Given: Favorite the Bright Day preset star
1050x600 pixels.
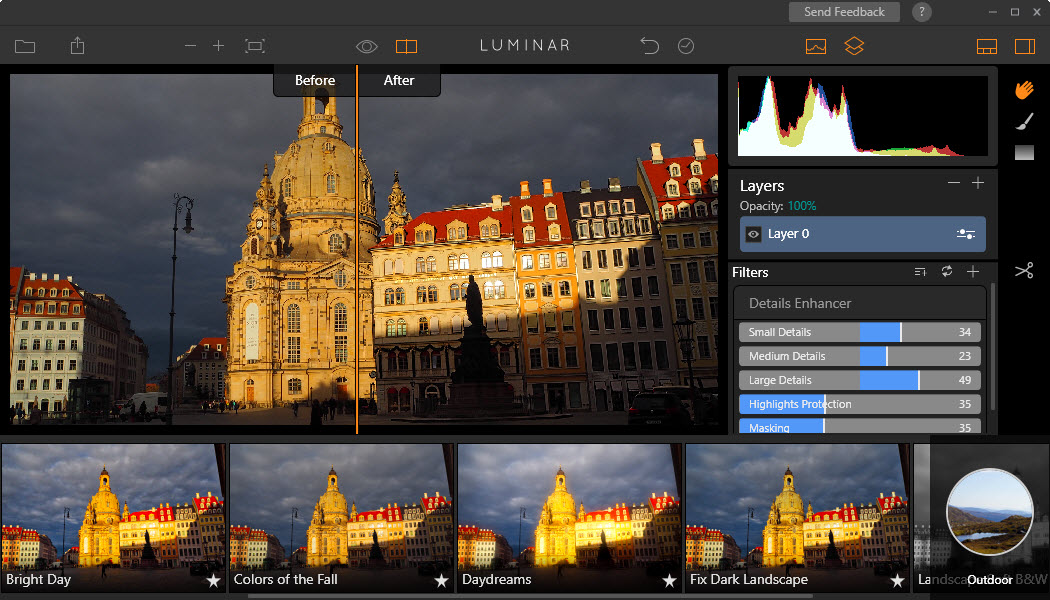Looking at the screenshot, I should pyautogui.click(x=213, y=581).
